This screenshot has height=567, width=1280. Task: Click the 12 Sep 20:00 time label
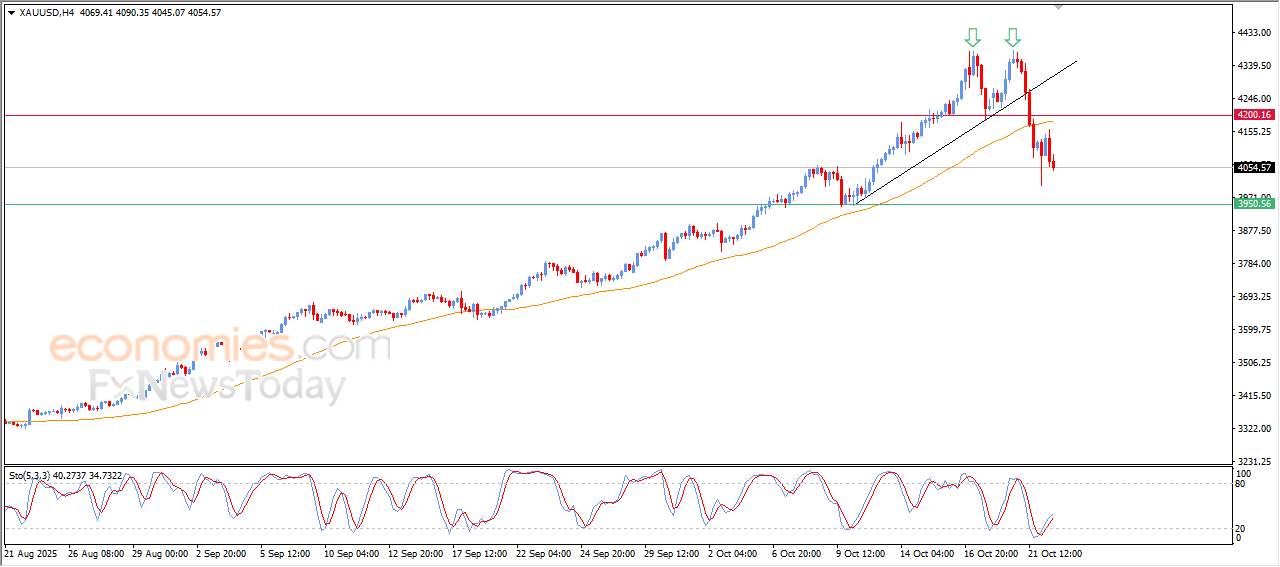[x=413, y=553]
